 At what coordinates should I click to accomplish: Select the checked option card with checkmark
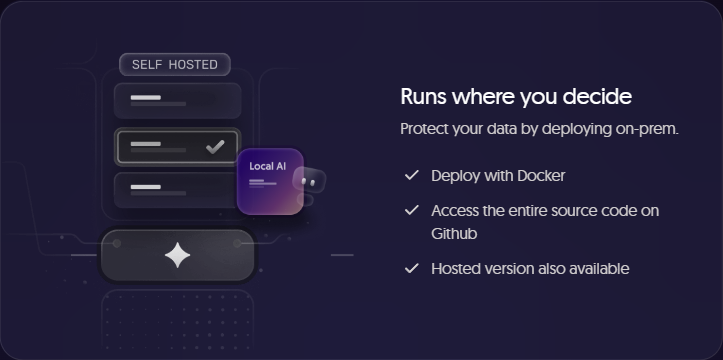click(178, 147)
